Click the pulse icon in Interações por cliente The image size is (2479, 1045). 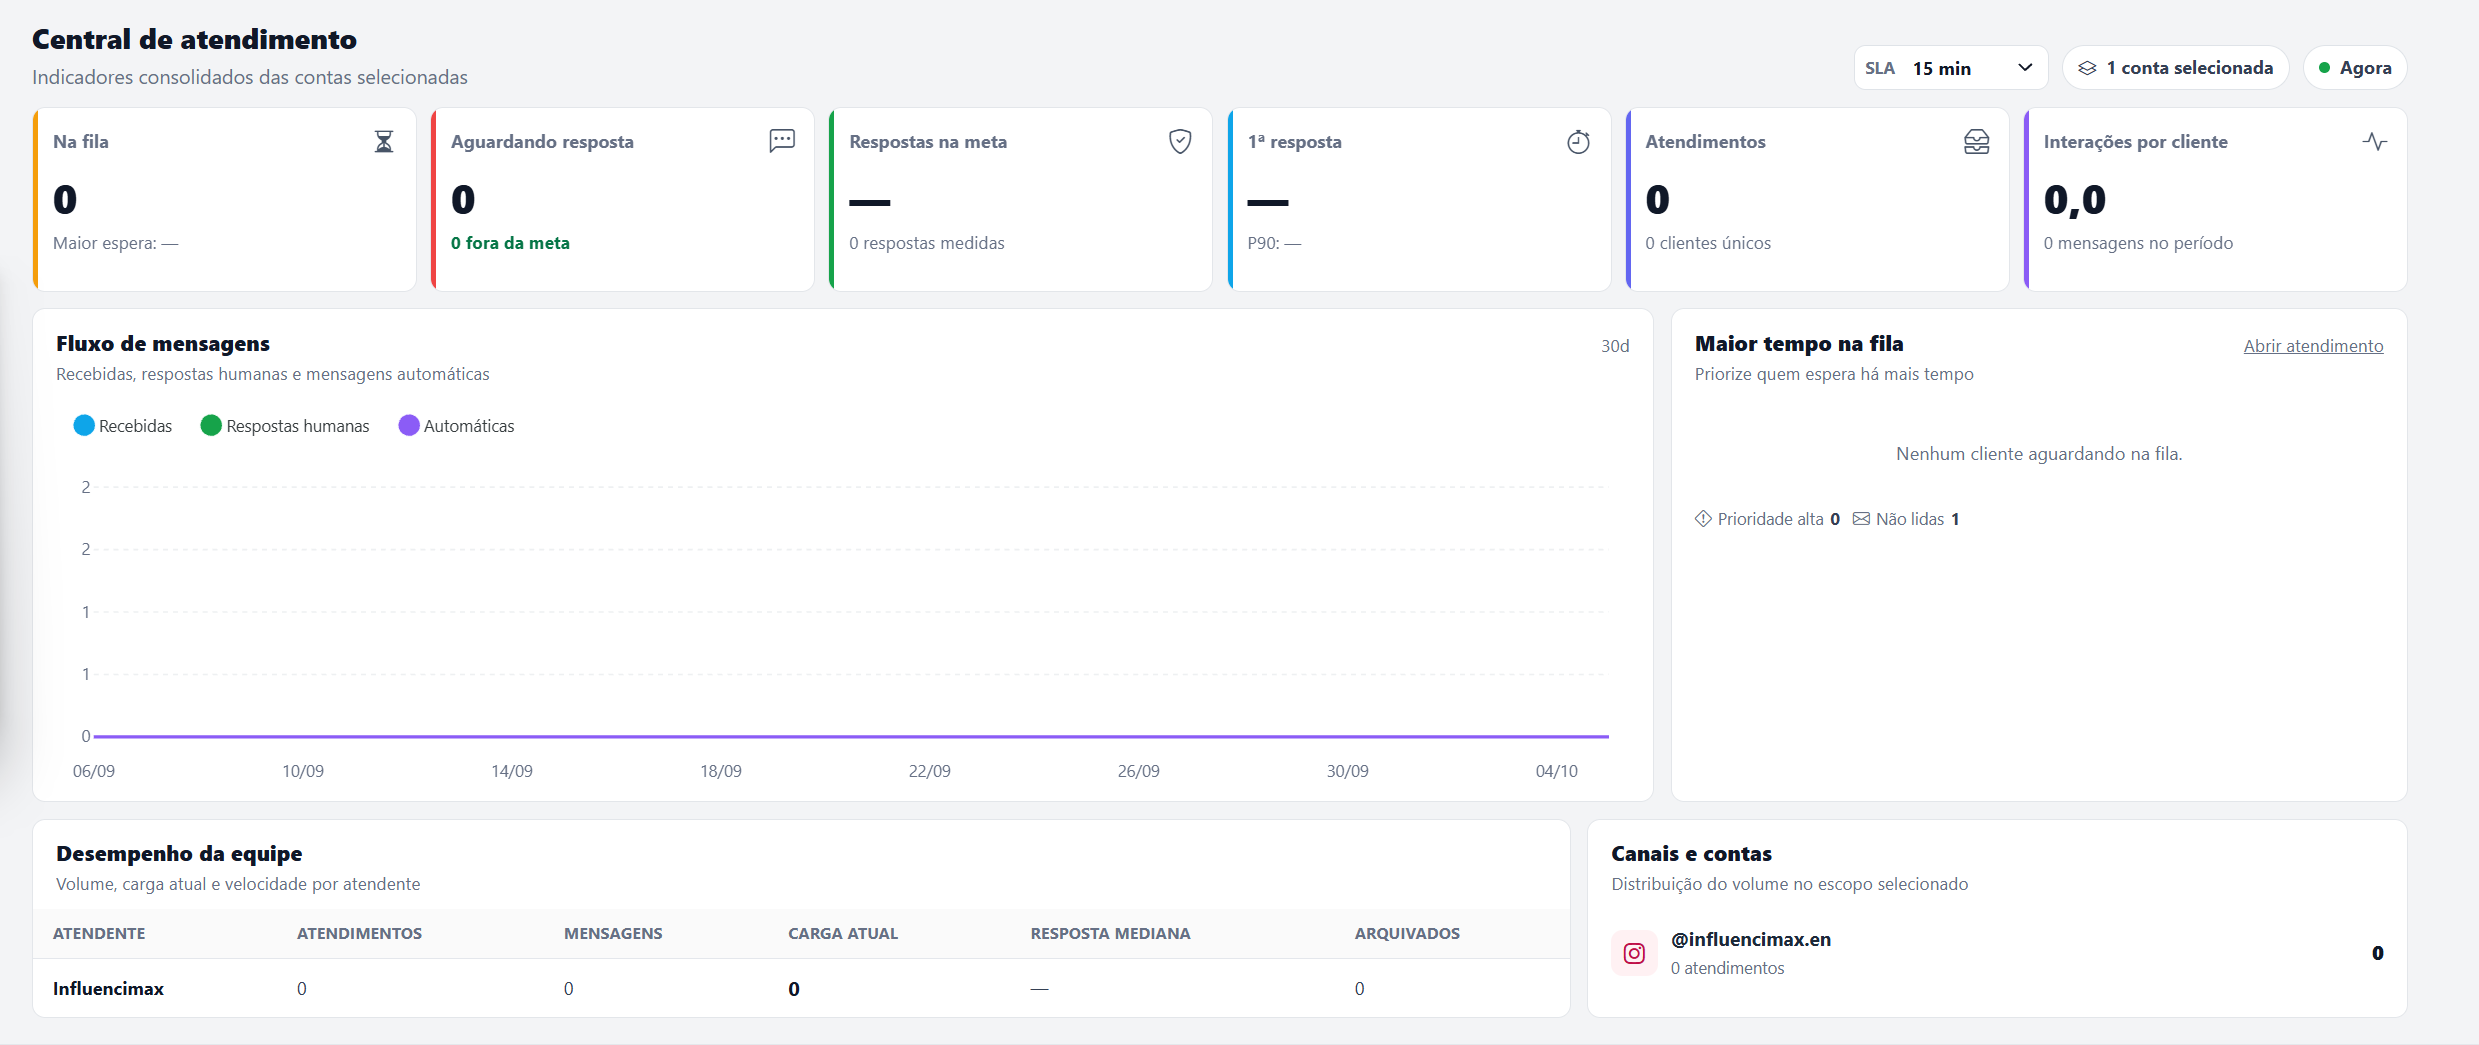coord(2375,142)
